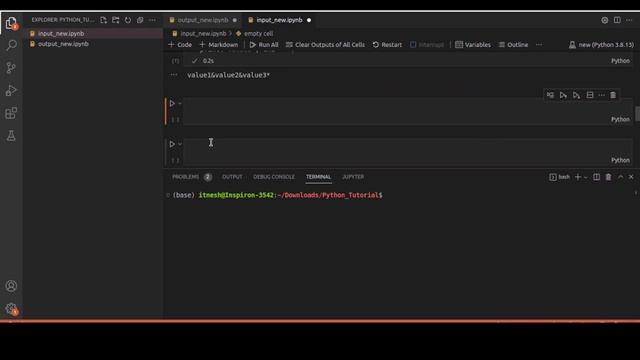Maximize the panel size chevron
Image resolution: width=640 pixels, height=360 pixels.
pyautogui.click(x=620, y=177)
